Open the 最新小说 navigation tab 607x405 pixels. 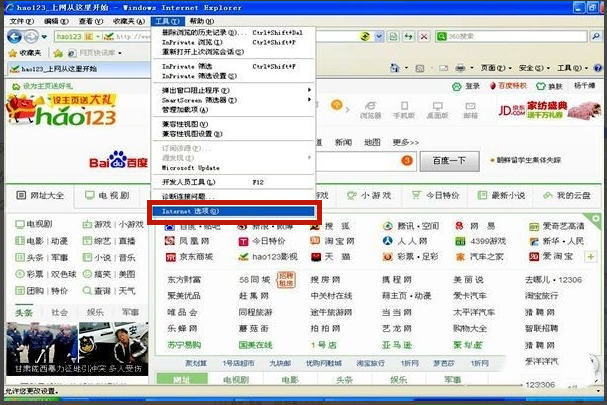(x=501, y=196)
